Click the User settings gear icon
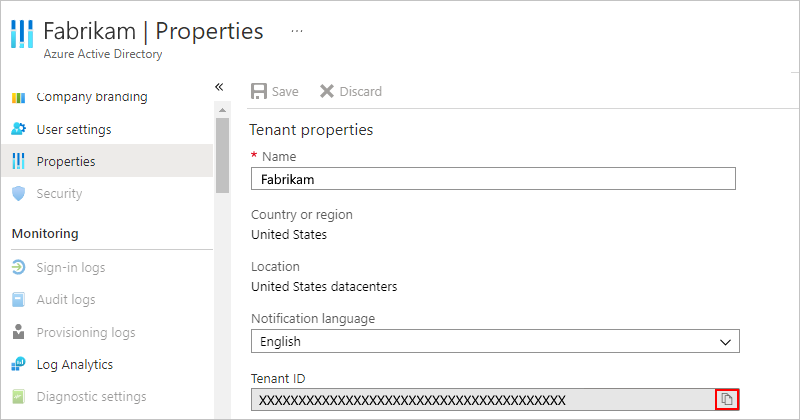800x420 pixels. (18, 129)
